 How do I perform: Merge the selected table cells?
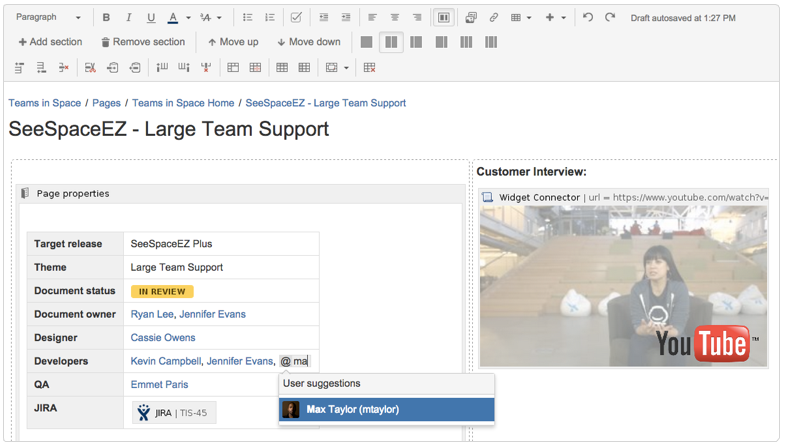pyautogui.click(x=233, y=68)
